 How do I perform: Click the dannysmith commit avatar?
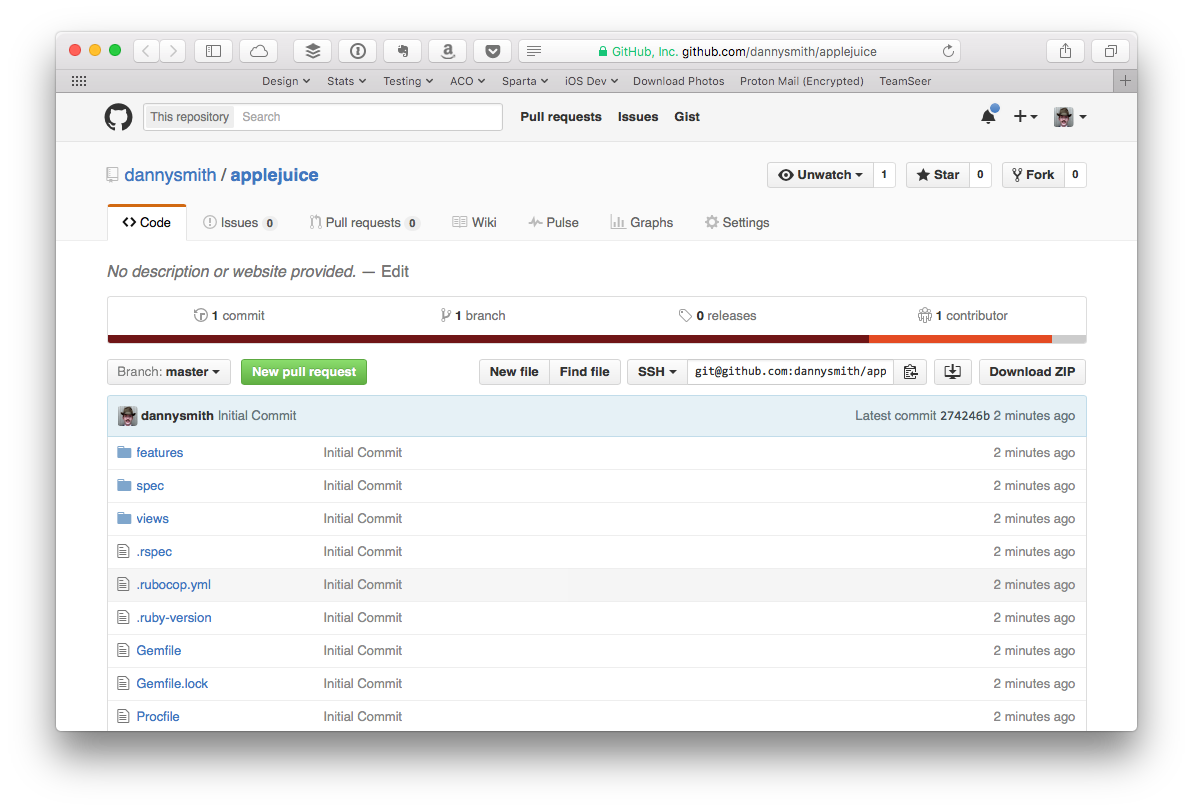click(x=128, y=416)
